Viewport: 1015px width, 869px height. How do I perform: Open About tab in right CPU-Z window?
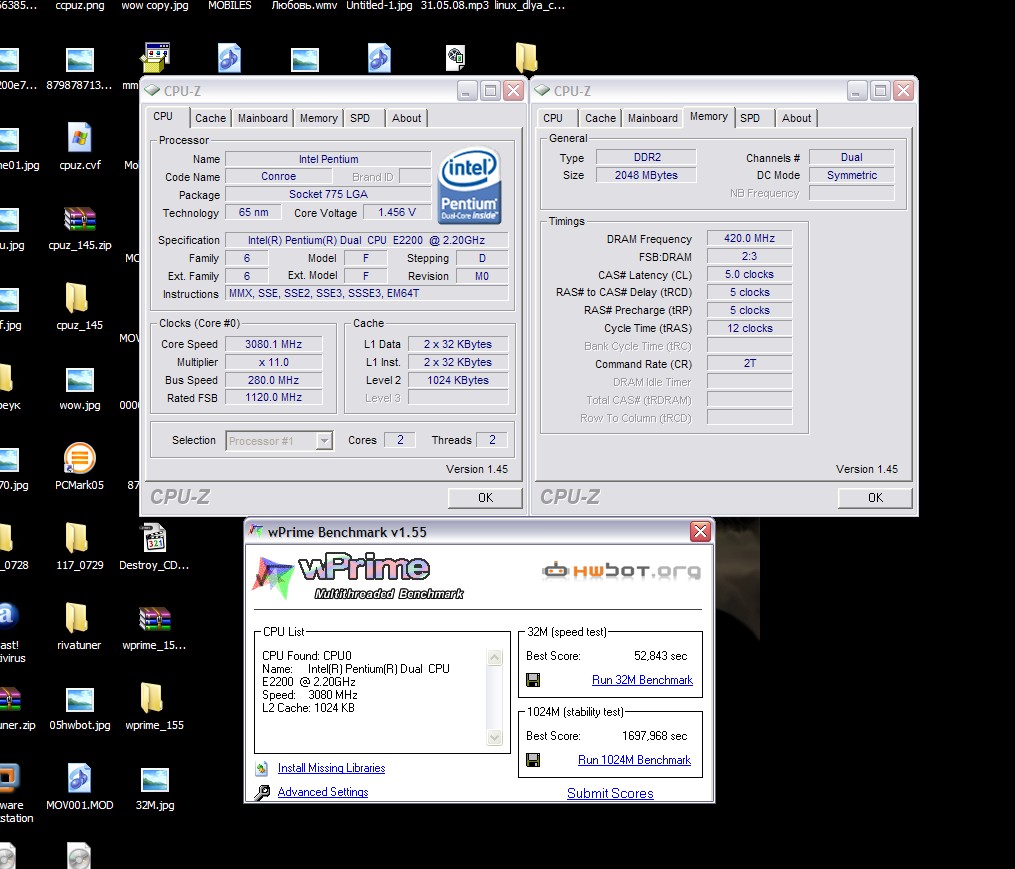[796, 118]
